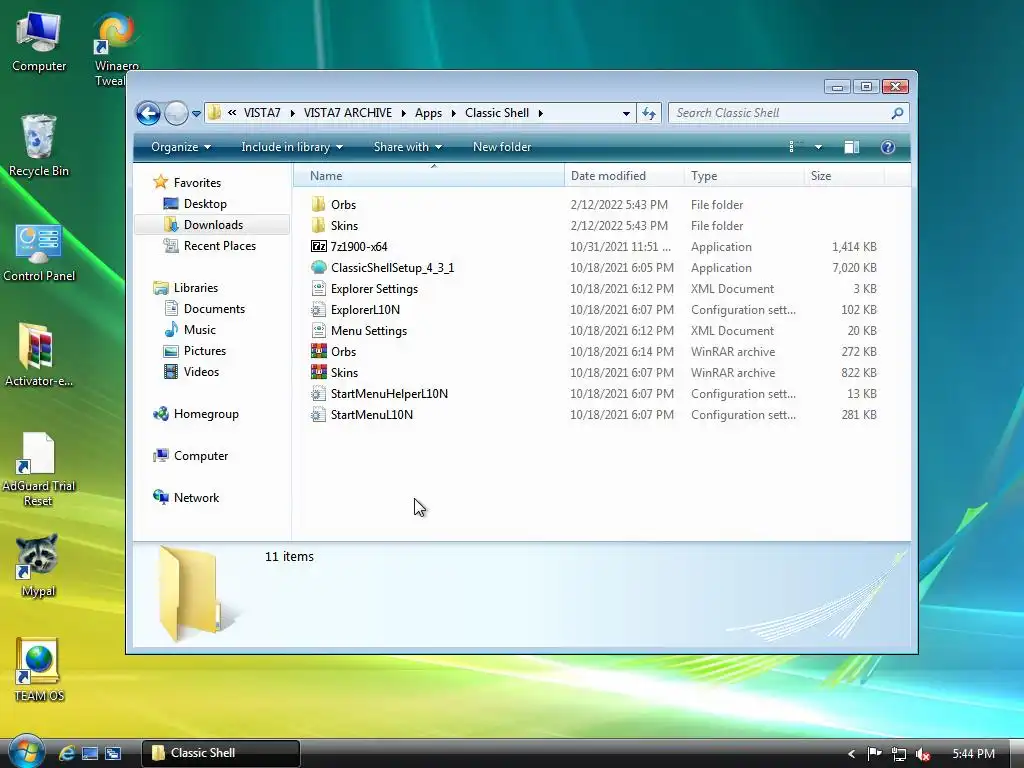The height and width of the screenshot is (768, 1024).
Task: Expand arrow after Apps breadcrumb
Action: coord(453,113)
